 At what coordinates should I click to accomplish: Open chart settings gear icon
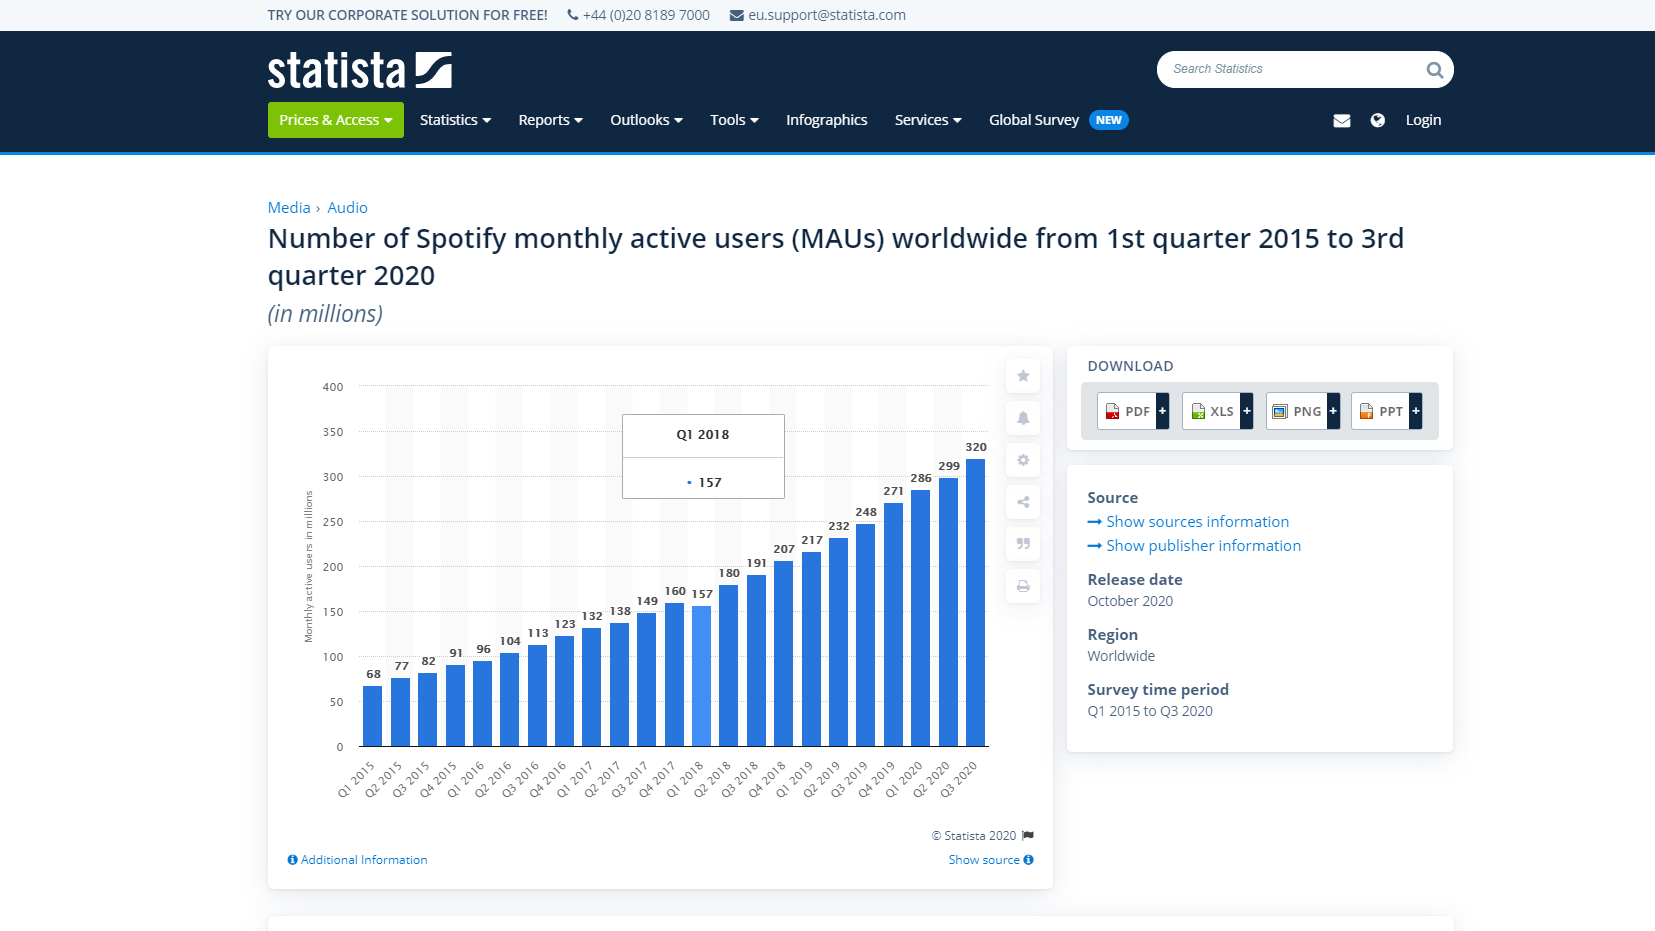click(x=1022, y=460)
